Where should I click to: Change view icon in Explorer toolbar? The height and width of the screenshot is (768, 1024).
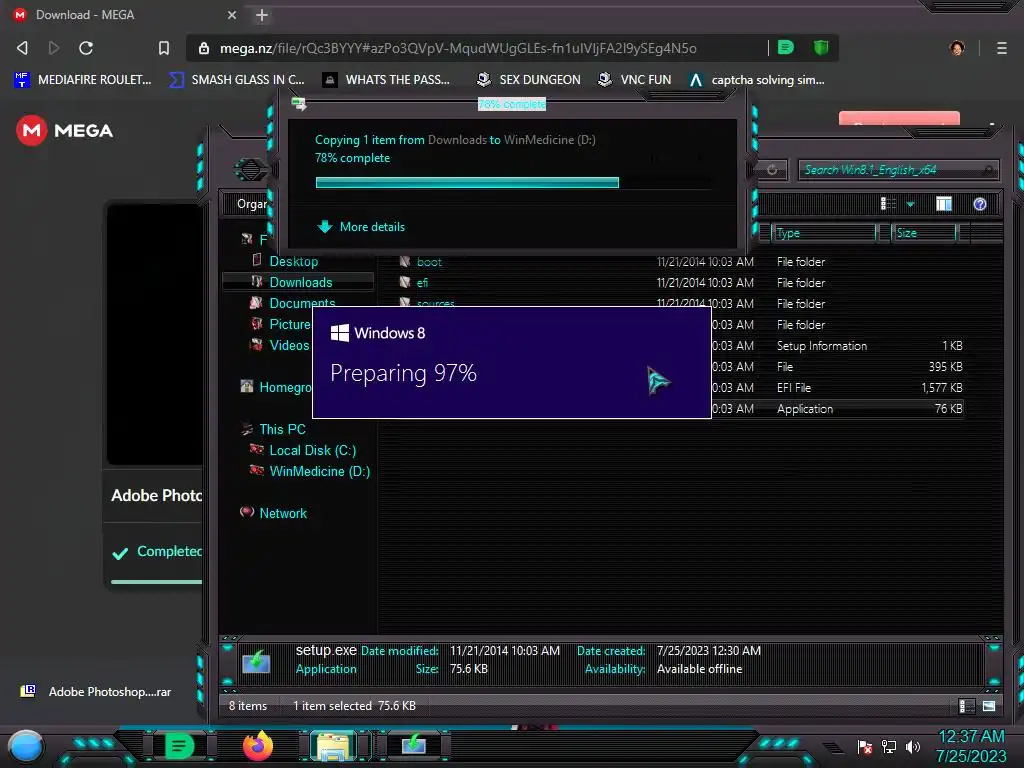pyautogui.click(x=888, y=204)
